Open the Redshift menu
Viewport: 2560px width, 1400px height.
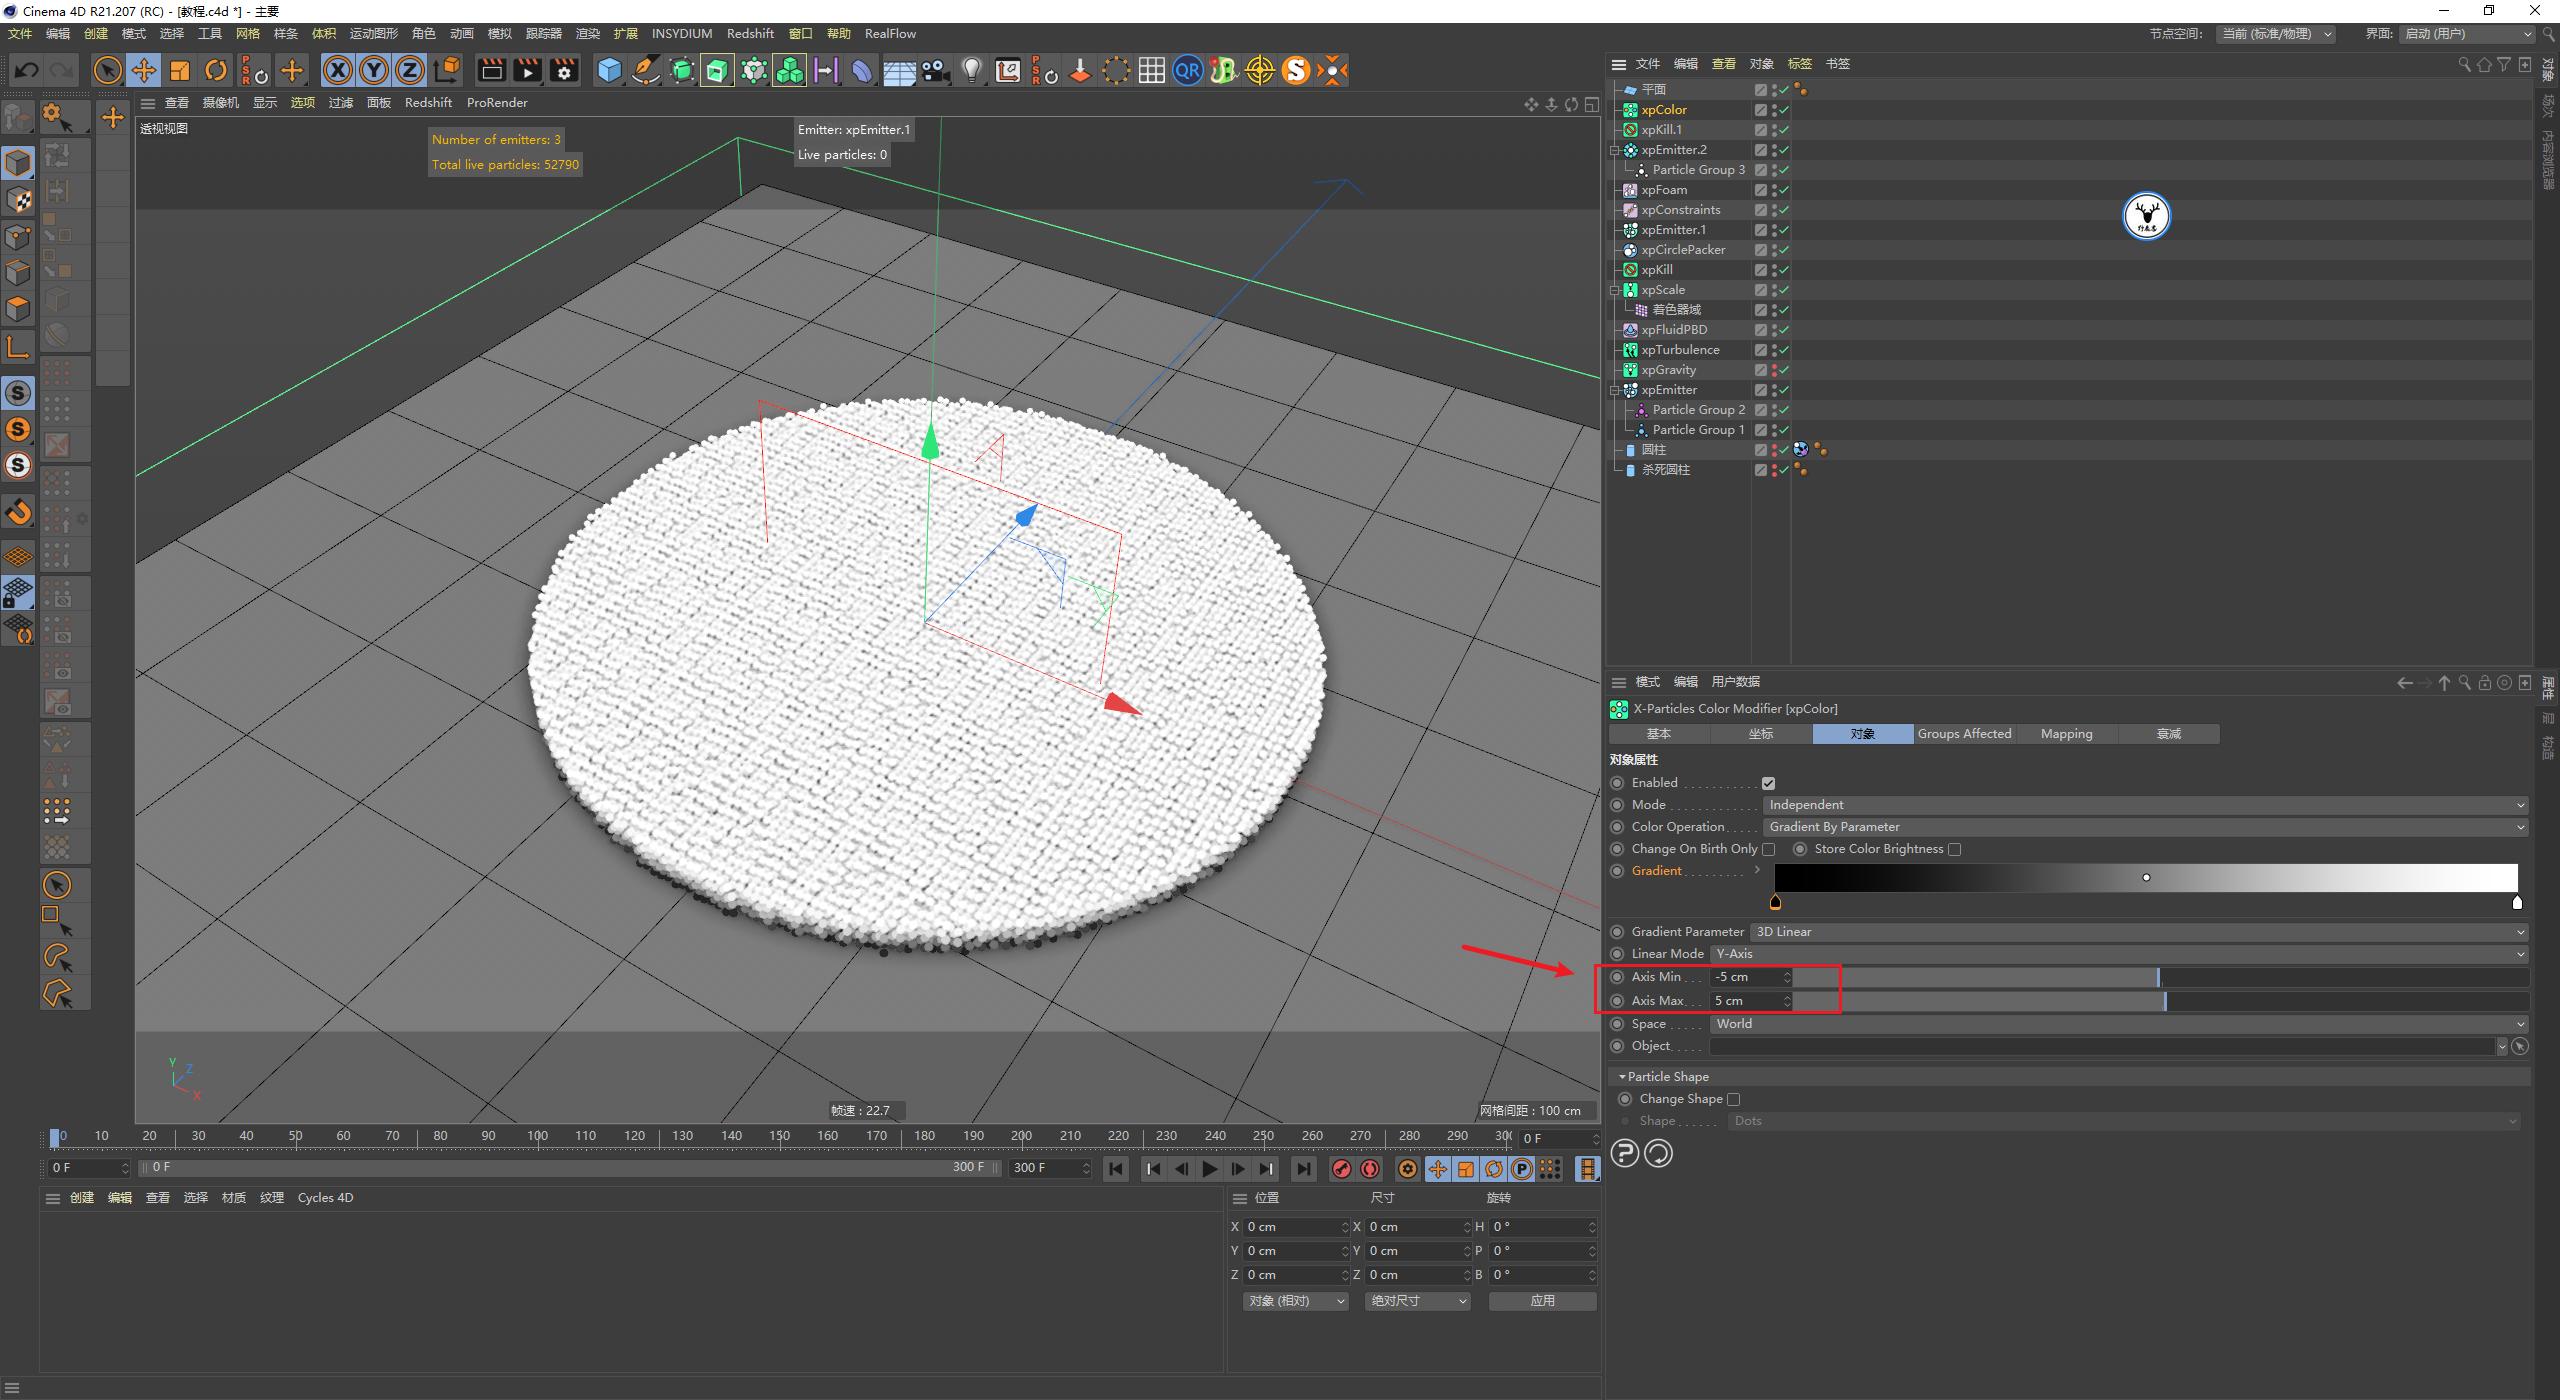750,33
